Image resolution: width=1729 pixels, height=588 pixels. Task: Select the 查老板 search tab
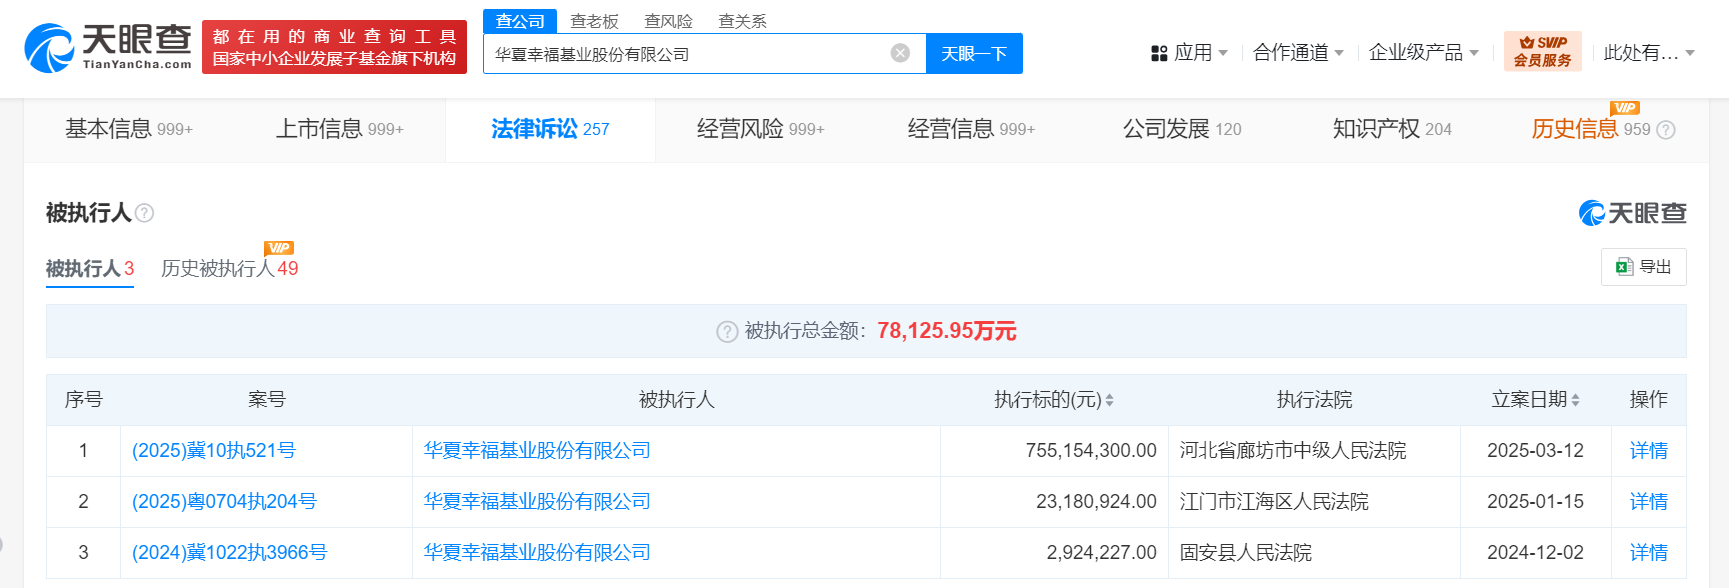point(594,21)
